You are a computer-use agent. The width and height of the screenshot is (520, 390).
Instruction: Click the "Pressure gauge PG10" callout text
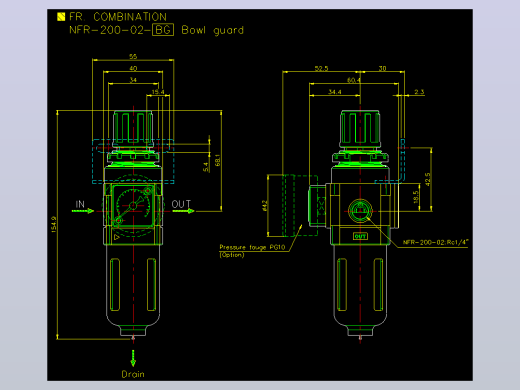tap(252, 247)
